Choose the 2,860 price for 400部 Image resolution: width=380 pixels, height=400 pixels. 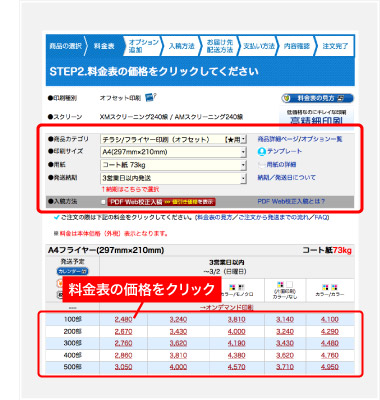[123, 355]
